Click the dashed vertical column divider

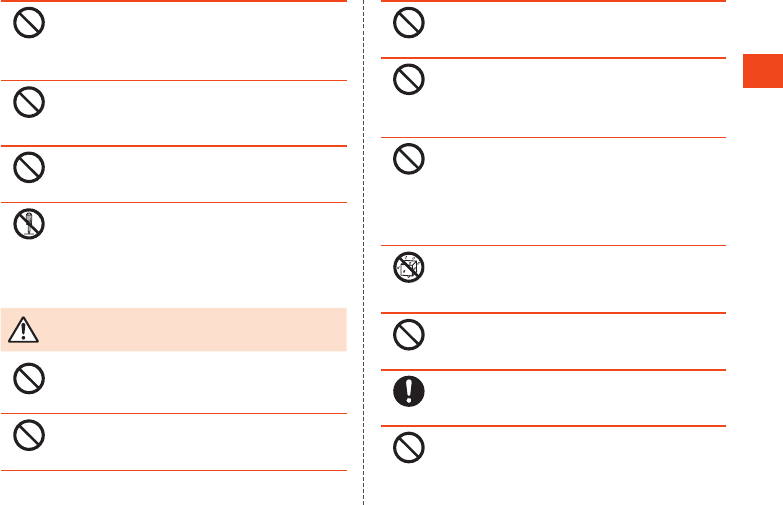(364, 252)
